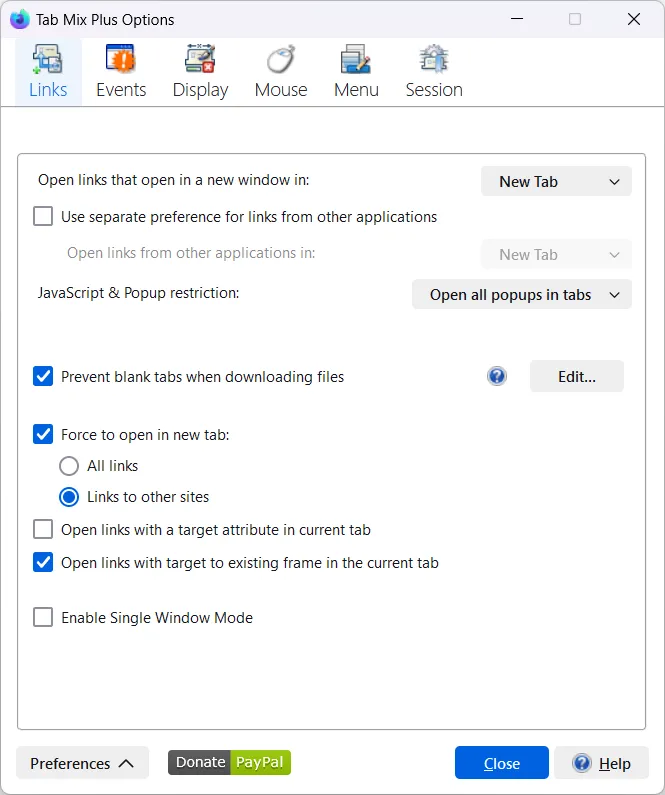Uncheck Prevent blank tabs when downloading files
Viewport: 665px width, 795px height.
(x=43, y=377)
